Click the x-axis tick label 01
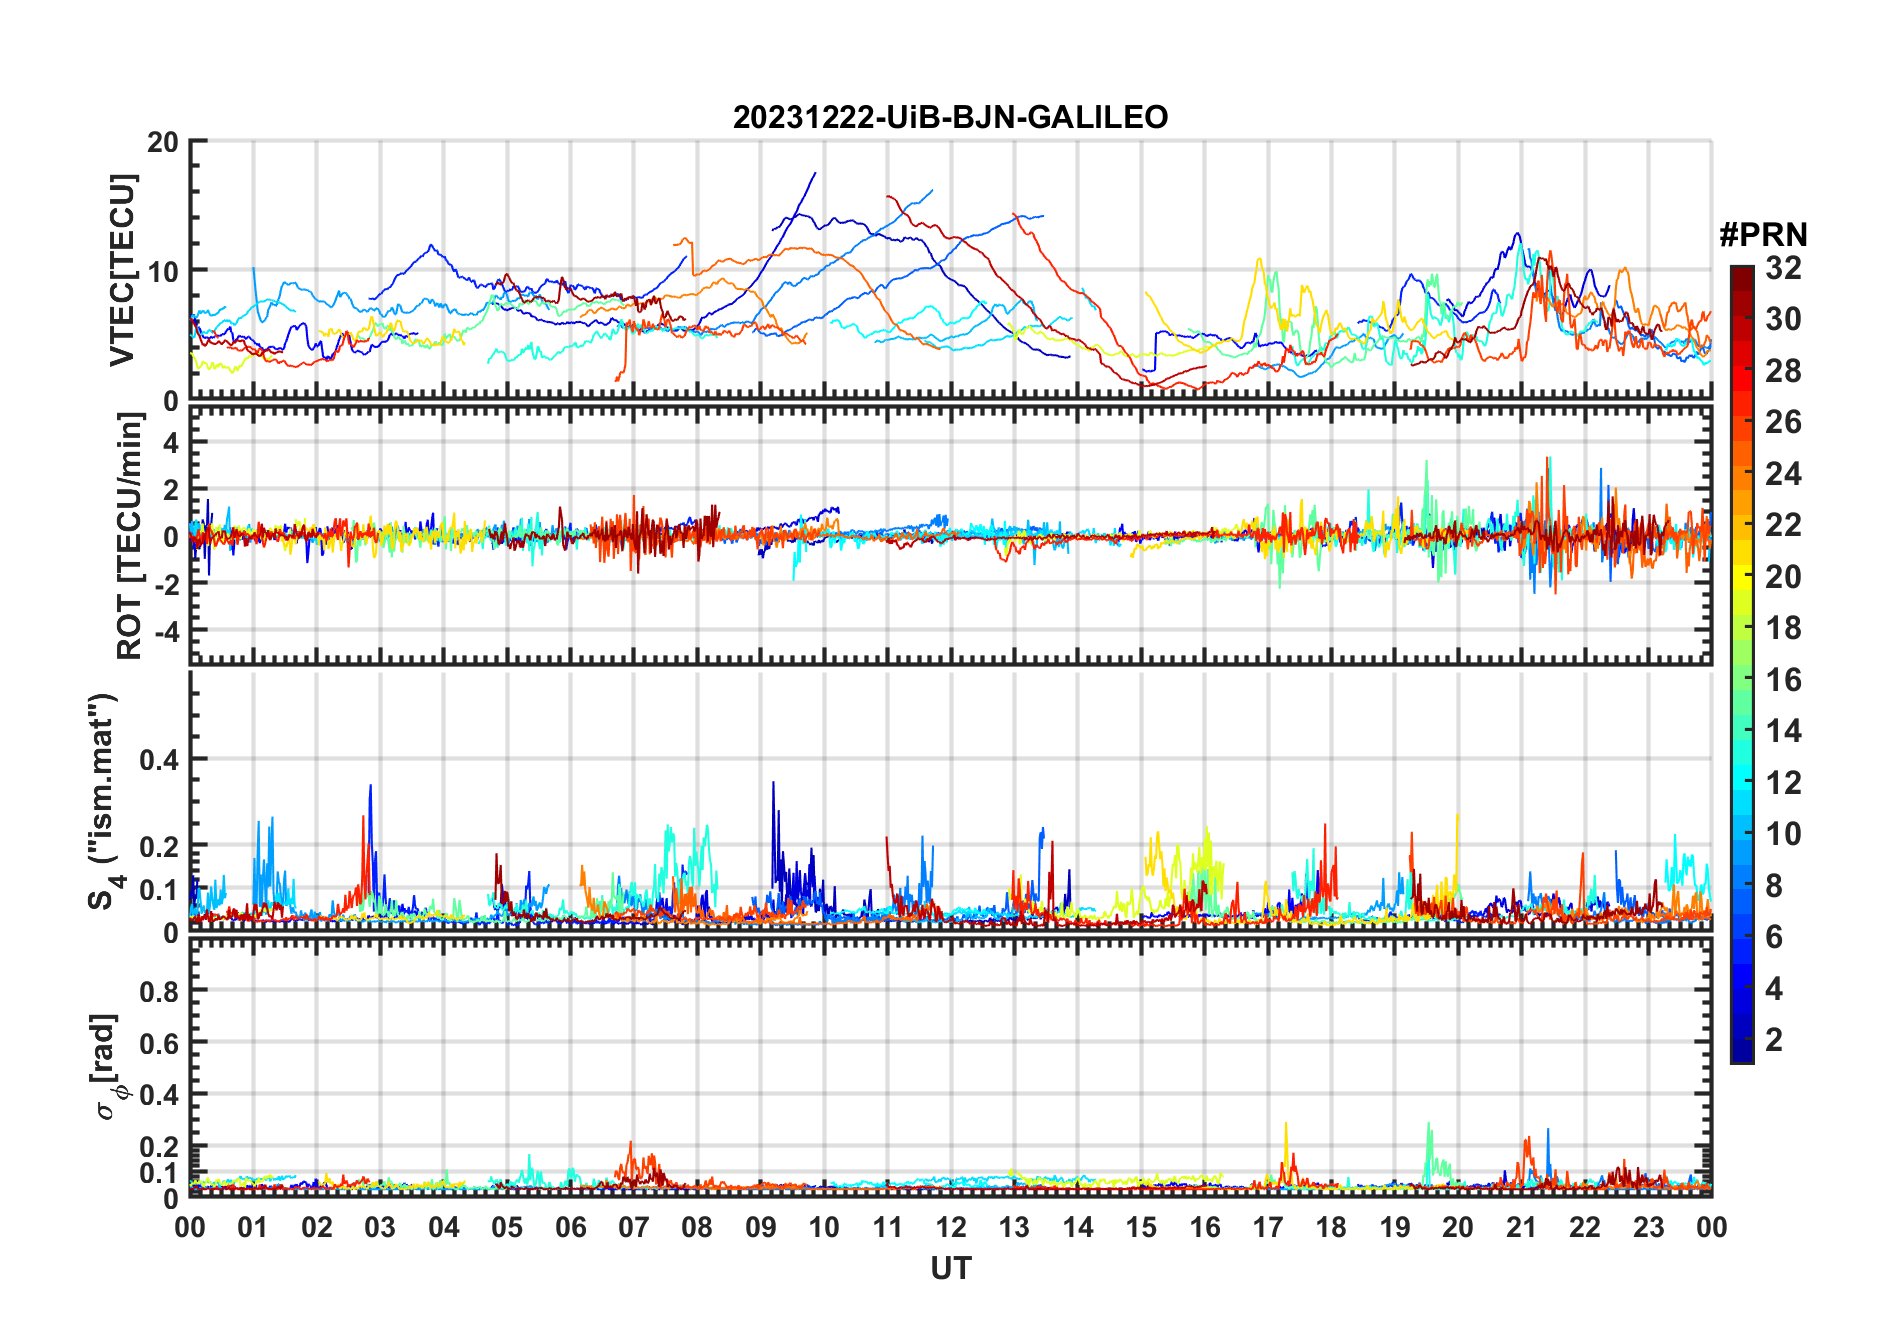The width and height of the screenshot is (1902, 1330). tap(253, 1227)
